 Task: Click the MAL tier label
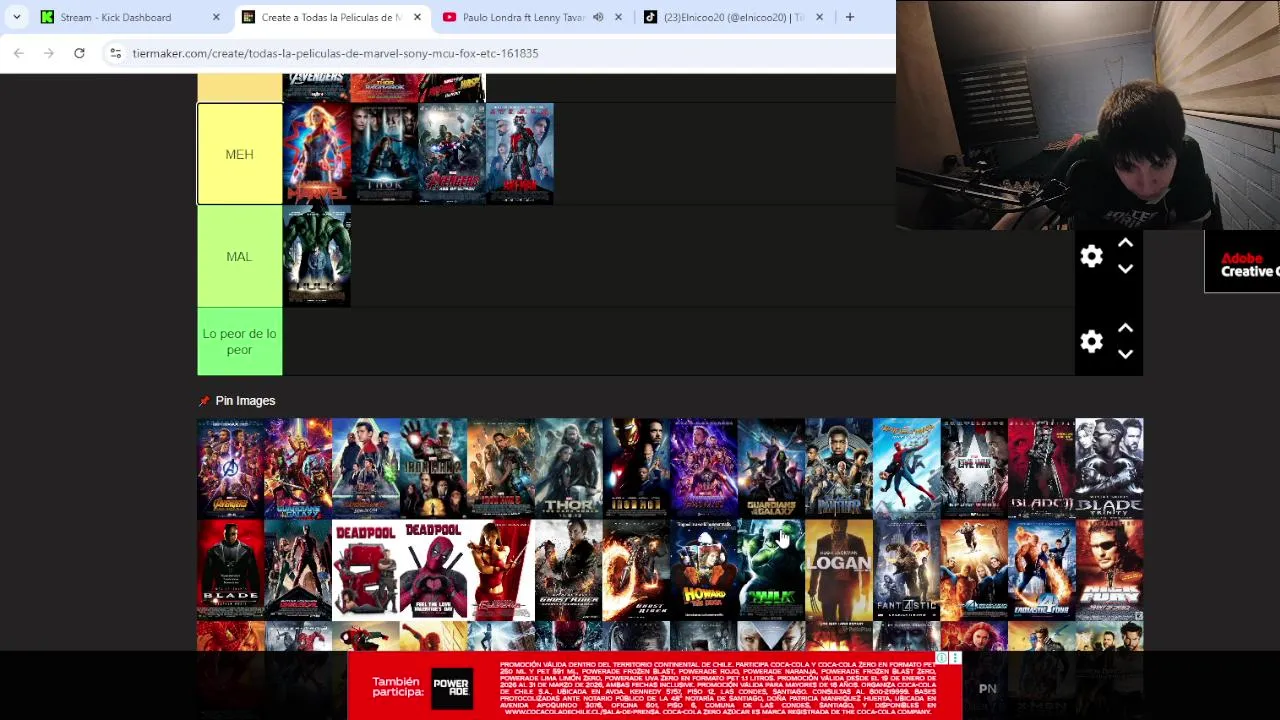click(x=240, y=256)
